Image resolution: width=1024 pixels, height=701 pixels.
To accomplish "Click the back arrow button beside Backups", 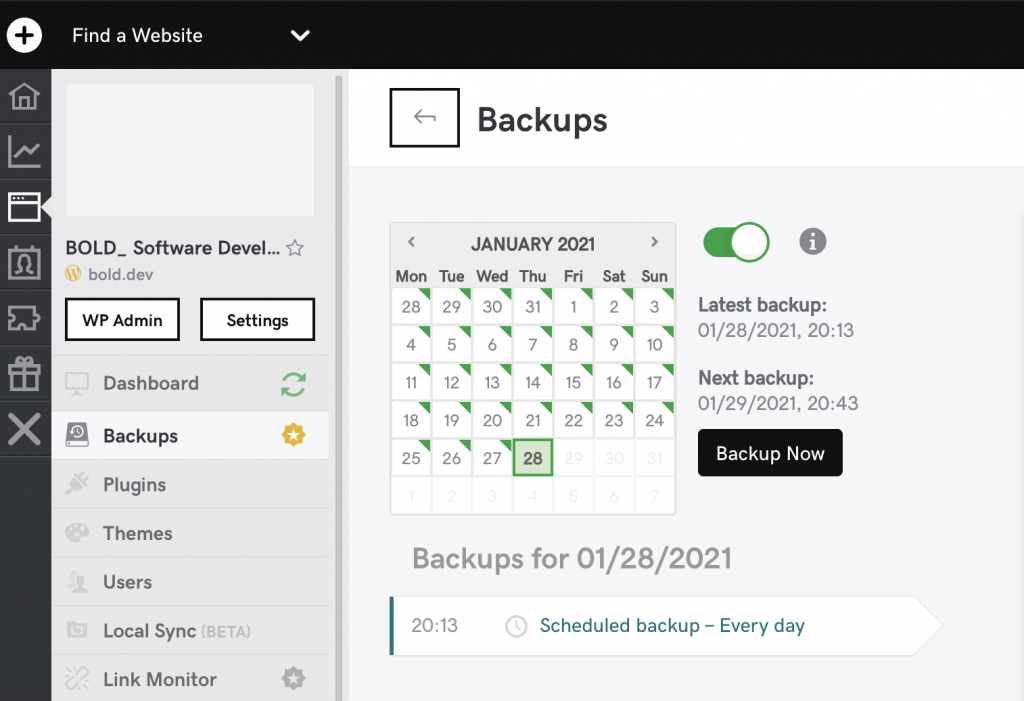I will (x=424, y=118).
